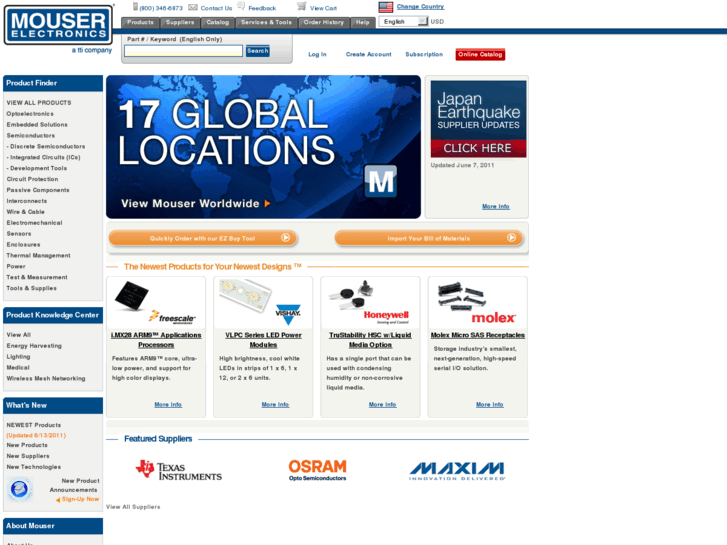Click the Part # / Keyword search field

point(183,51)
